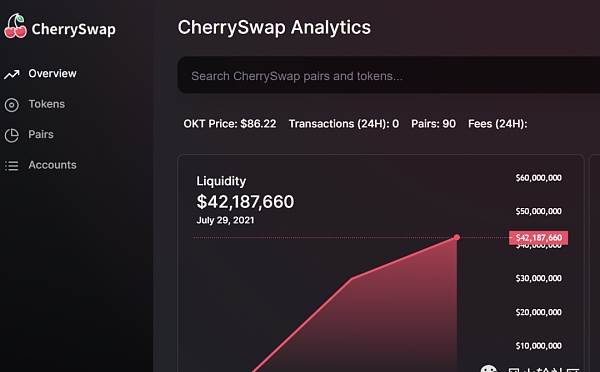Click the Pairs: 90 stat
This screenshot has height=372, width=600.
coord(433,124)
